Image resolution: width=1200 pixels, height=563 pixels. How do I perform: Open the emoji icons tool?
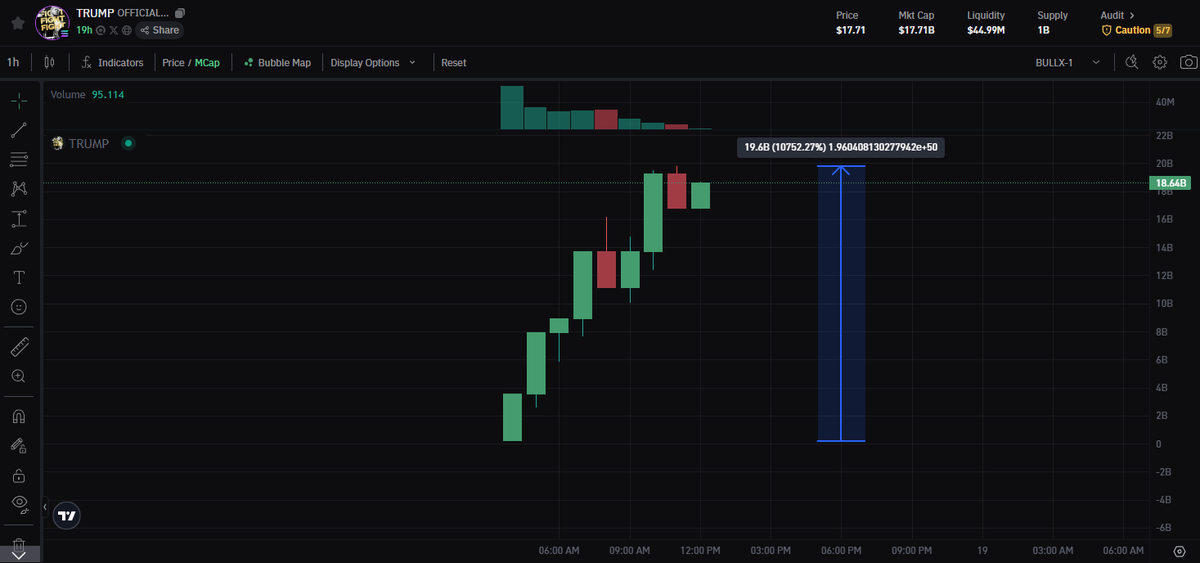19,306
